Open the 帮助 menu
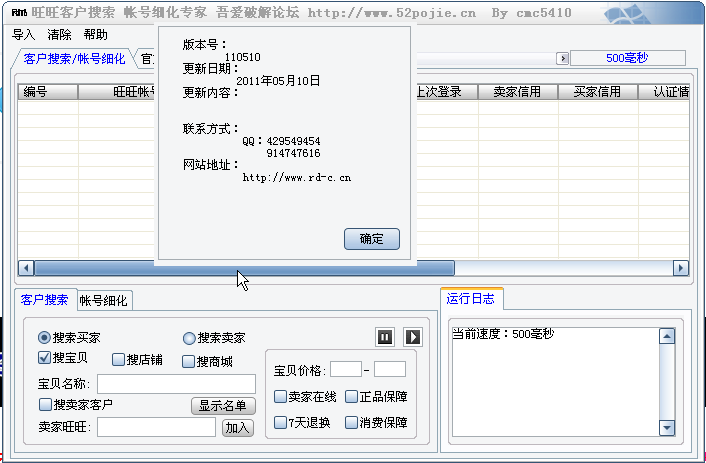Screen dimensions: 706x463 click(95, 35)
